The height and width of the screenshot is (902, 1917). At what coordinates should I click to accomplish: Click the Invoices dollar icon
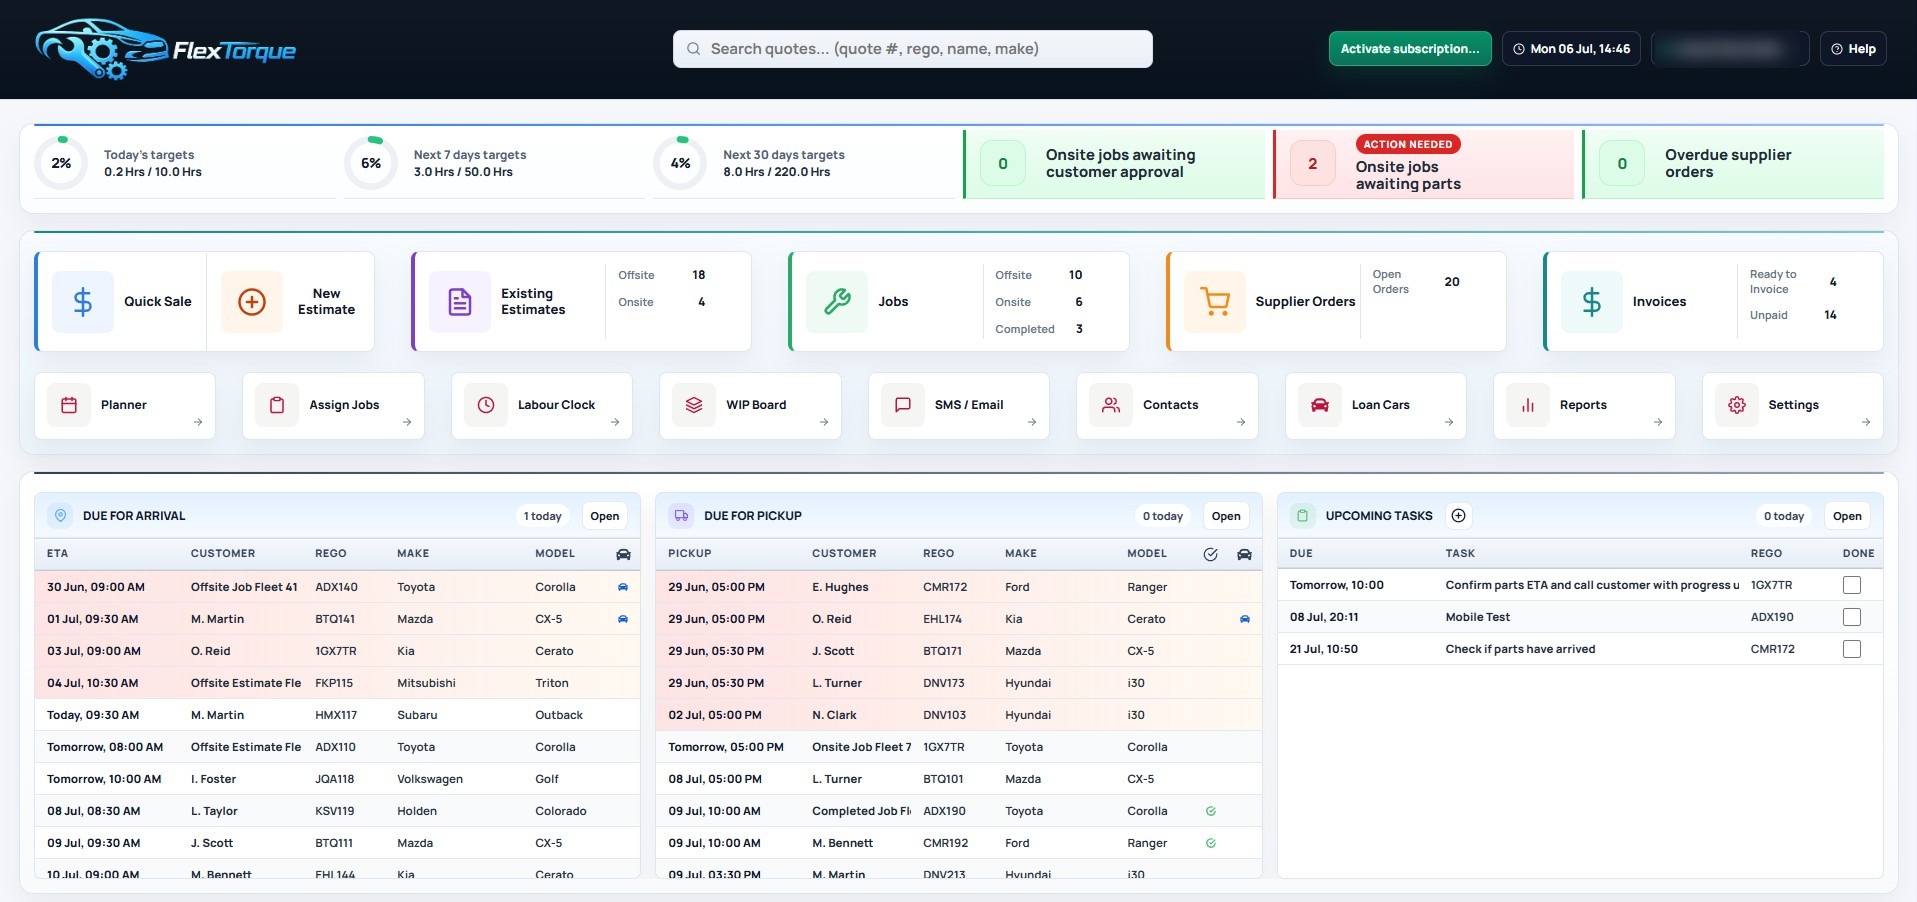(1592, 301)
